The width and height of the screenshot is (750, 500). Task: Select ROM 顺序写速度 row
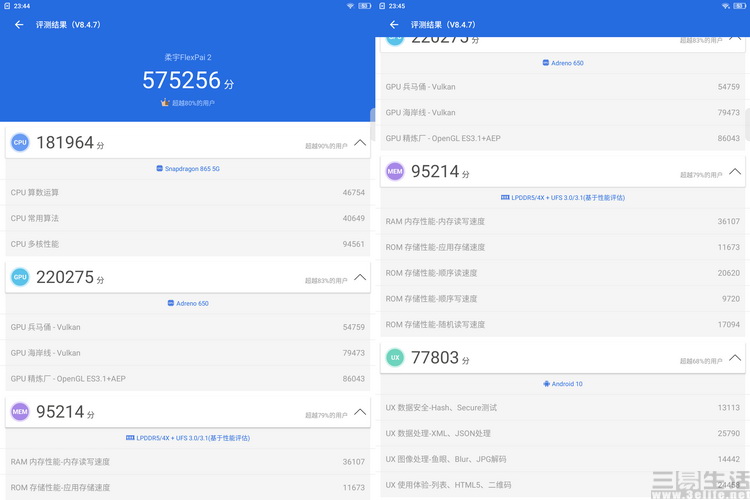pyautogui.click(x=562, y=299)
